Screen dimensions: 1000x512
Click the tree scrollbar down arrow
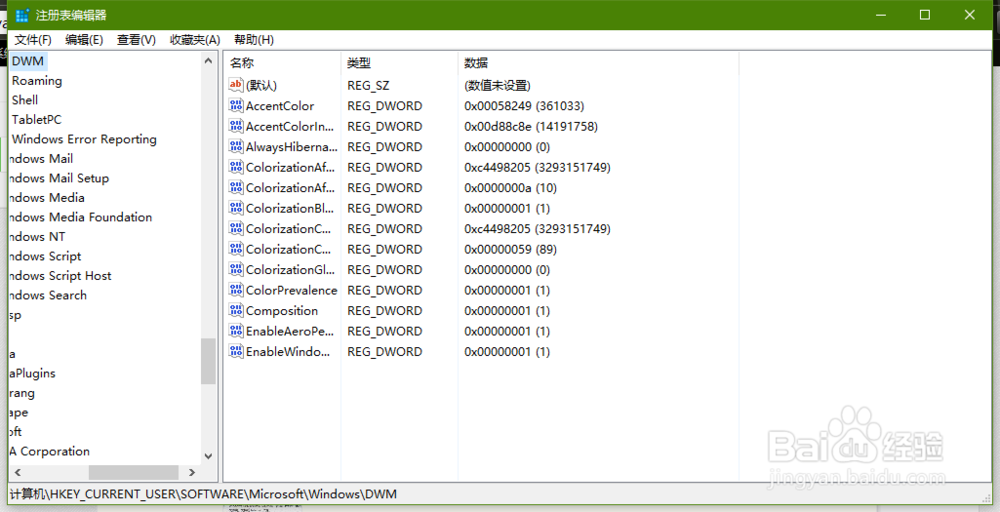(208, 456)
